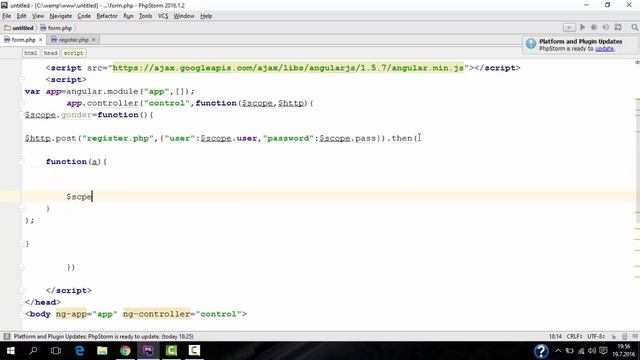
Task: Toggle tool window buttons icon in status bar
Action: [x=7, y=336]
